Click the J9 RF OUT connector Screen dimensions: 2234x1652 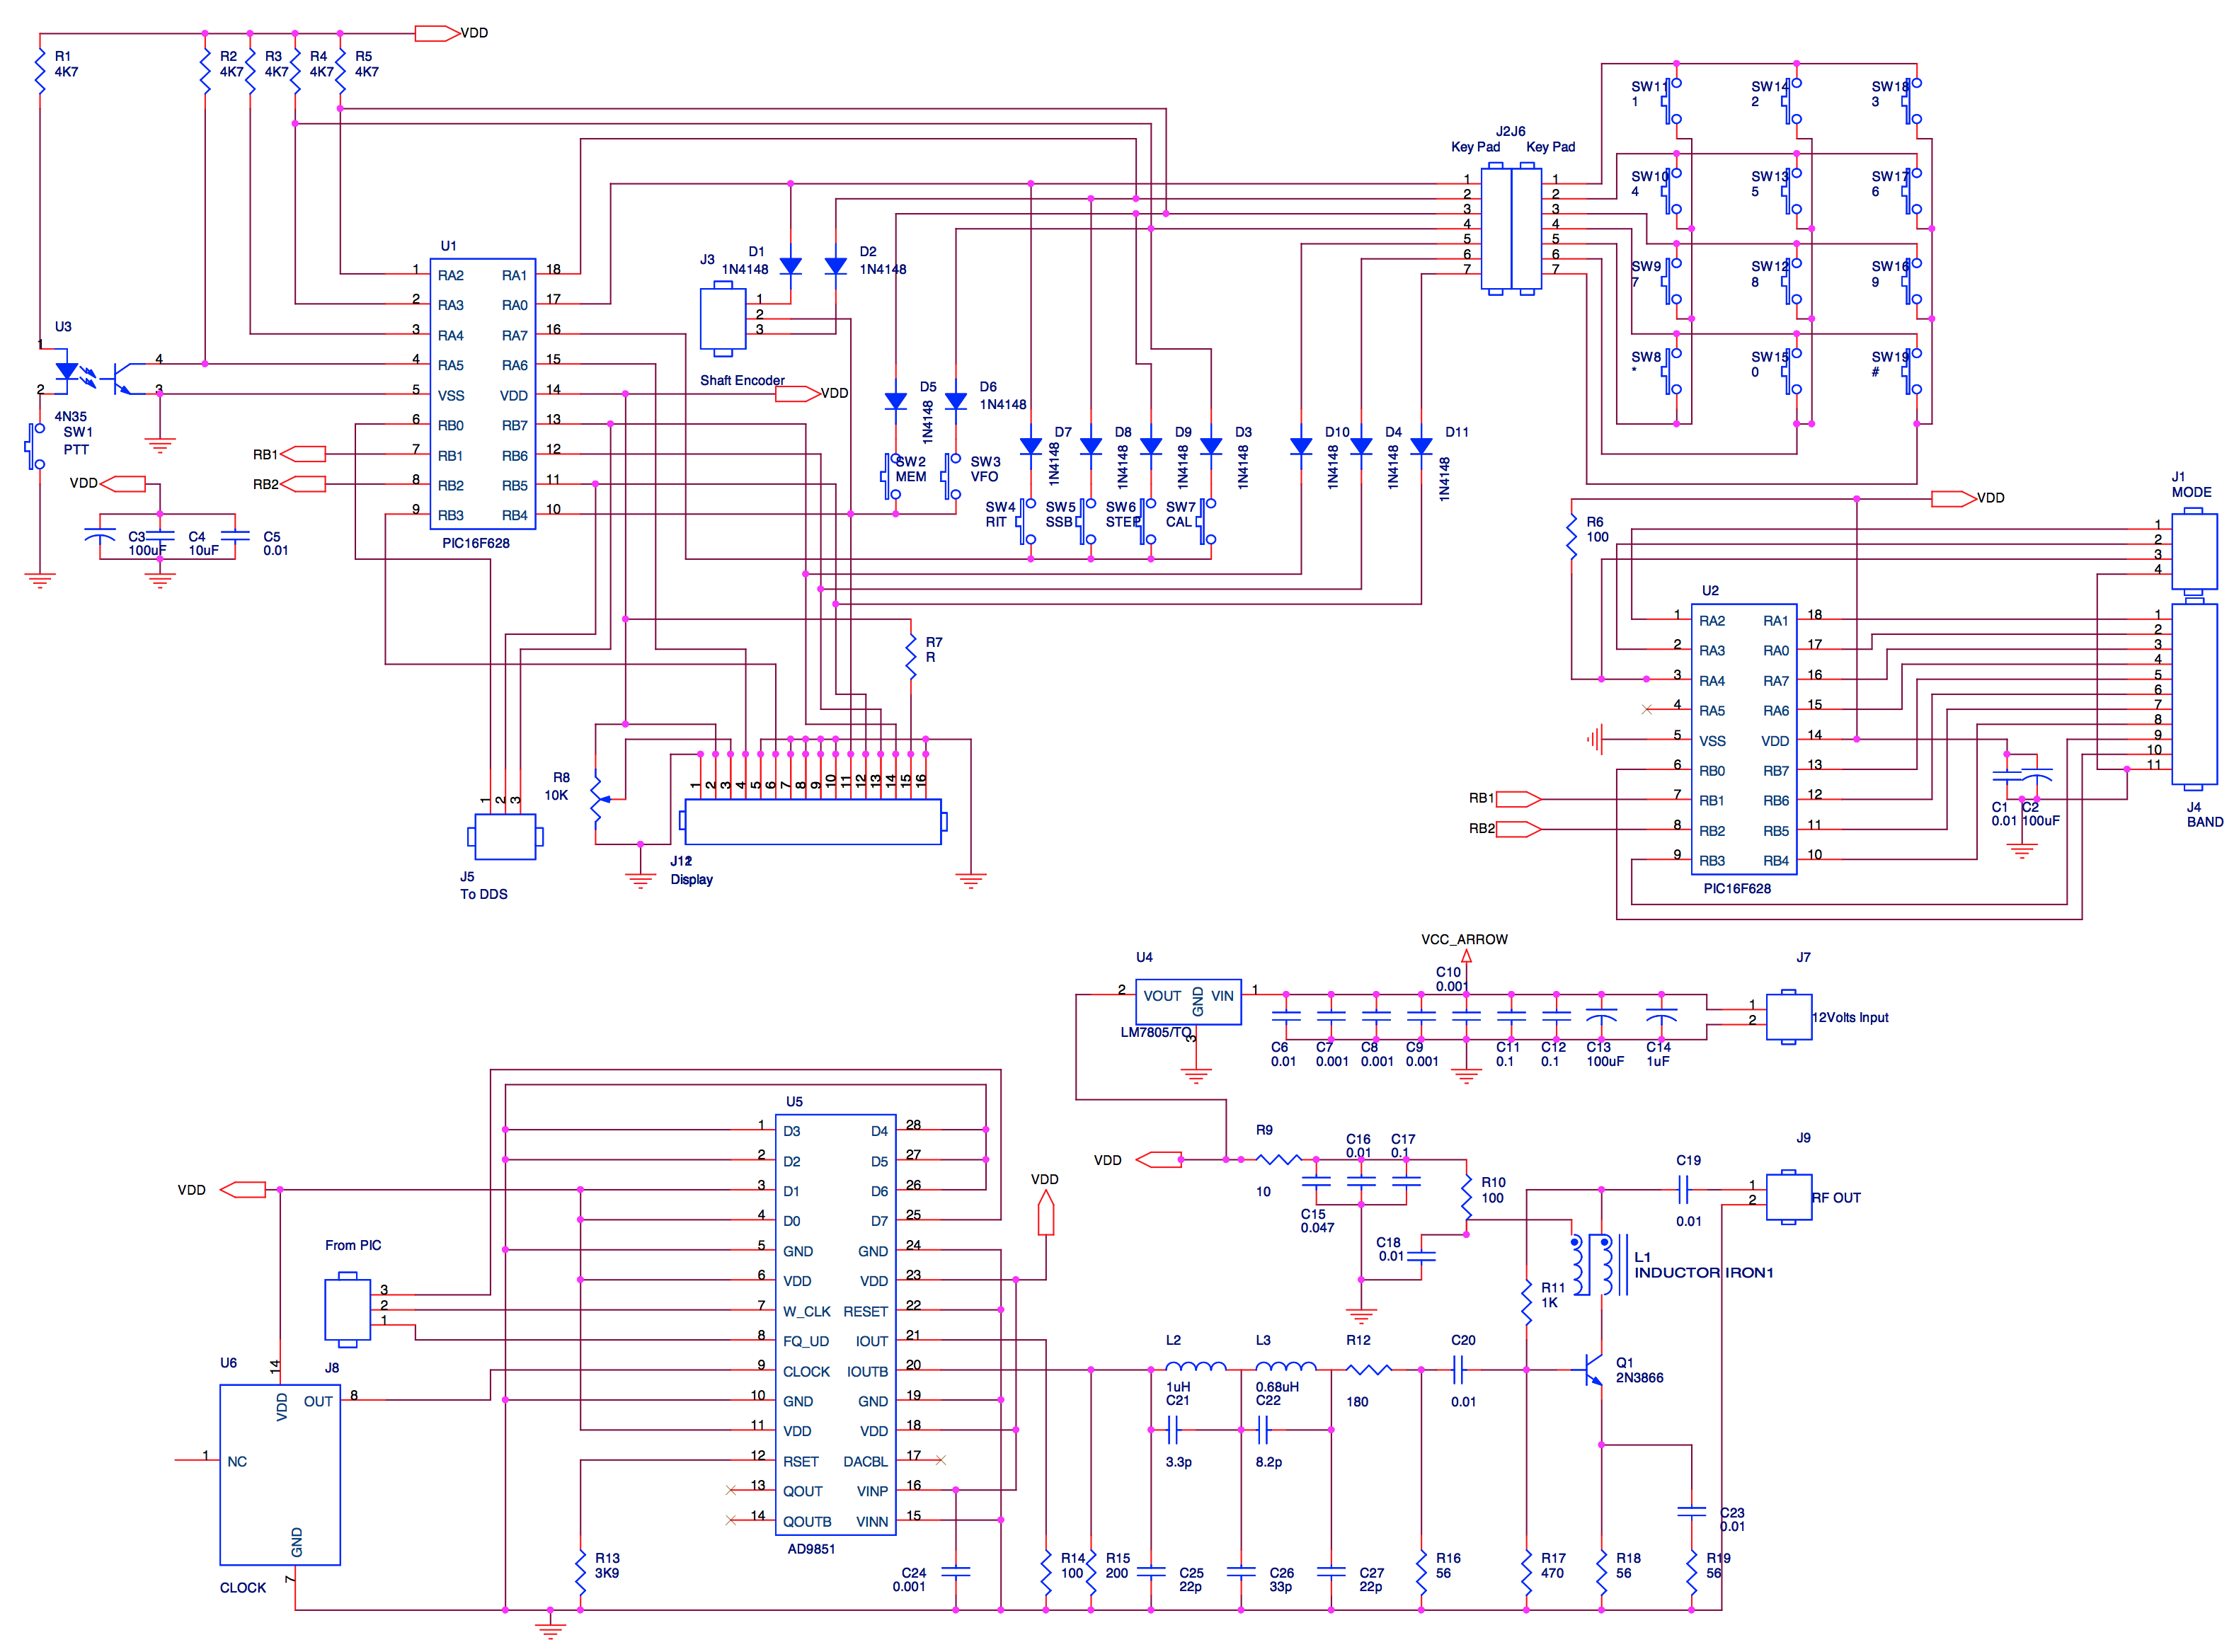[x=1789, y=1197]
